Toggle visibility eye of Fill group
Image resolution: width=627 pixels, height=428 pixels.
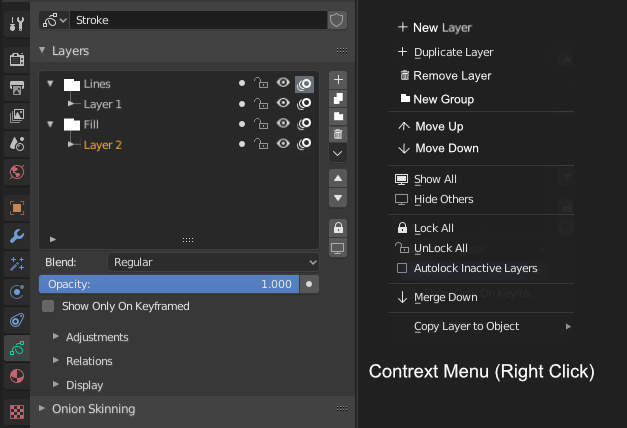[x=283, y=123]
